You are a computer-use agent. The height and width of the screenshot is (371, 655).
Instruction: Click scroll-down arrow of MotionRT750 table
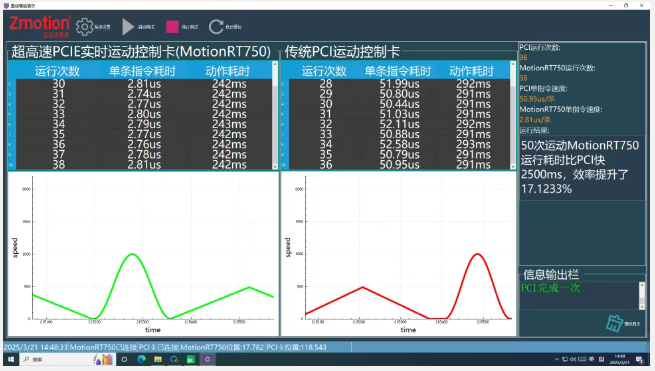[275, 167]
